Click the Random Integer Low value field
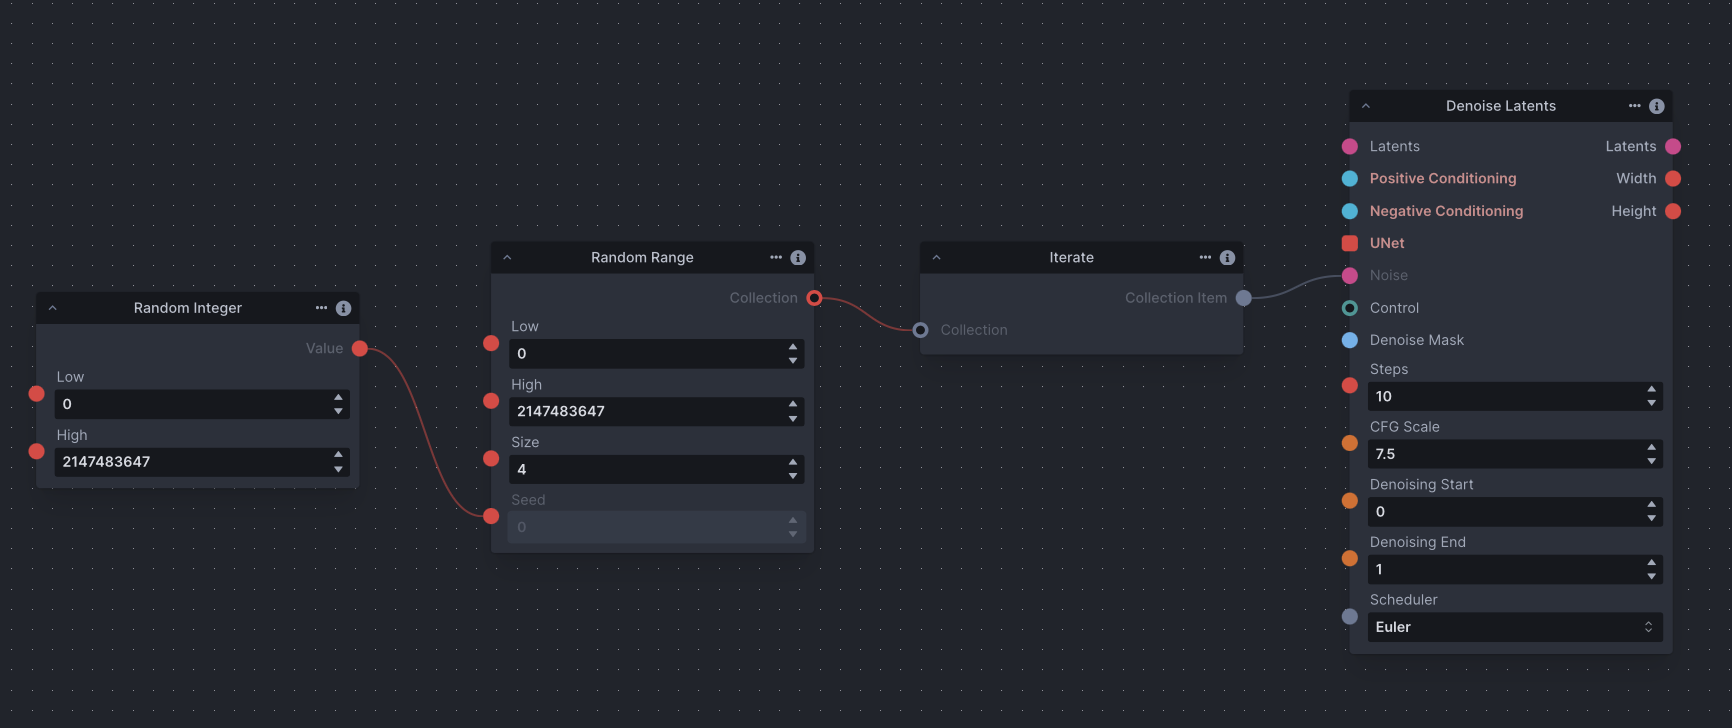The image size is (1732, 728). click(x=202, y=404)
